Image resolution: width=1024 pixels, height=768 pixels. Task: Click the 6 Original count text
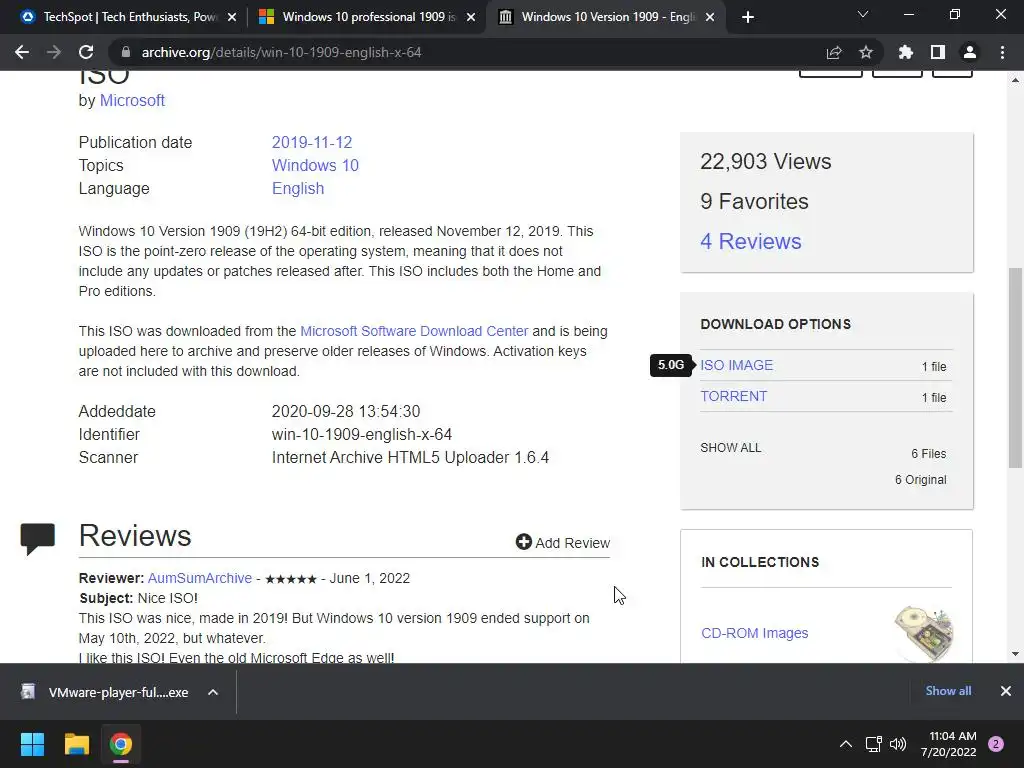[920, 480]
